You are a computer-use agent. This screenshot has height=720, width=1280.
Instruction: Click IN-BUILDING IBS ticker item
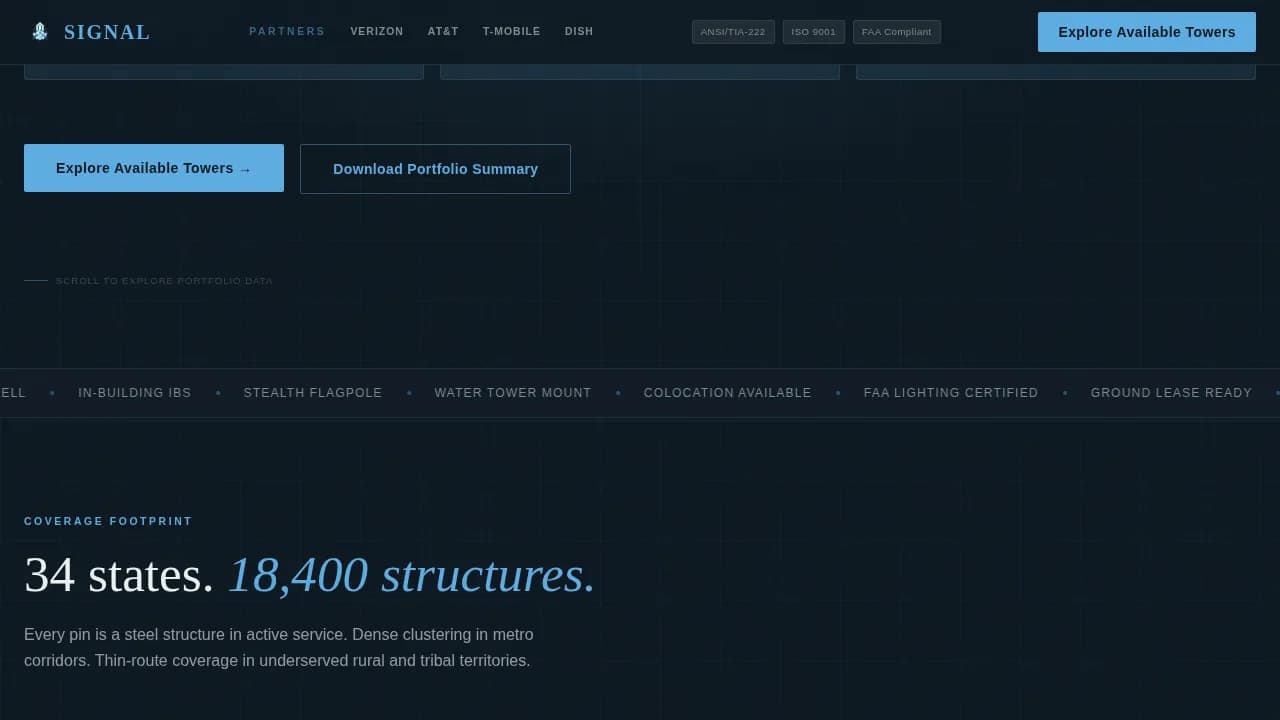(x=135, y=393)
